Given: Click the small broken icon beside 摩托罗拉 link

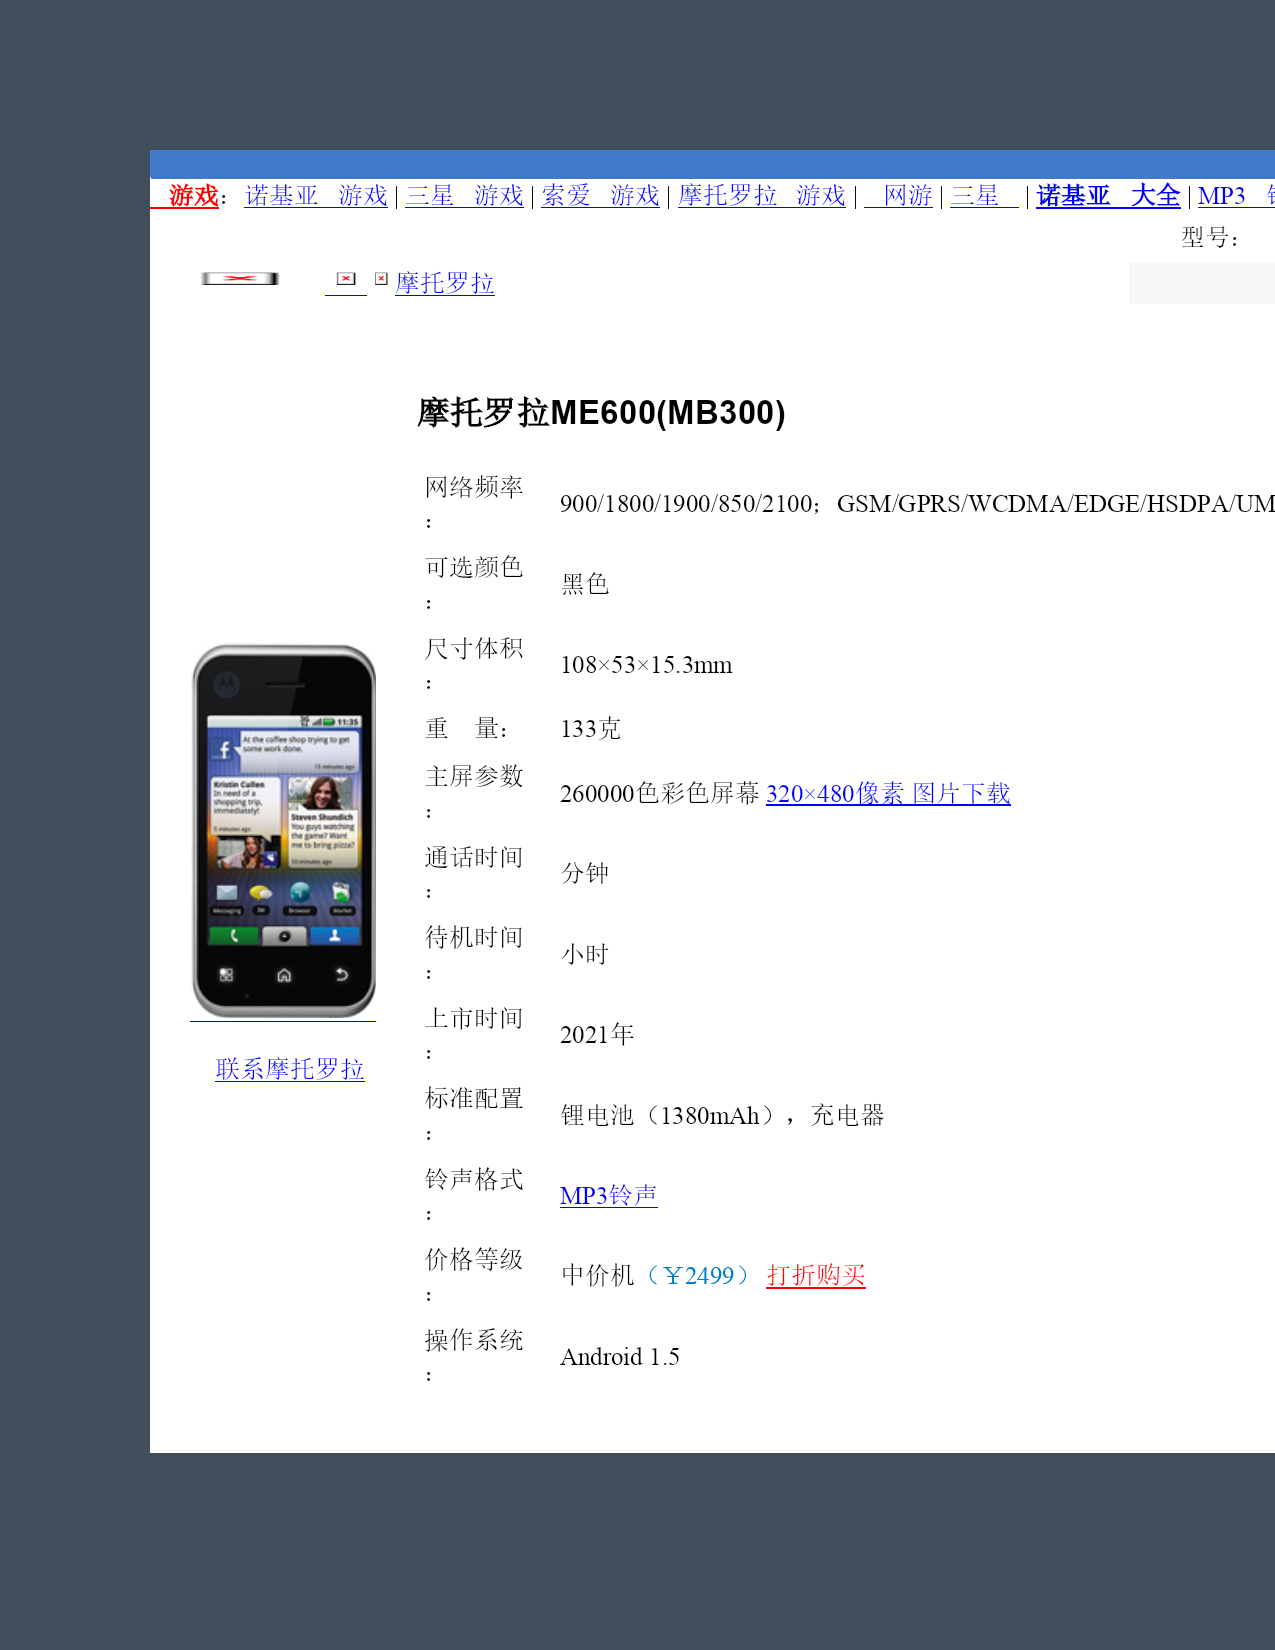Looking at the screenshot, I should click(x=381, y=279).
